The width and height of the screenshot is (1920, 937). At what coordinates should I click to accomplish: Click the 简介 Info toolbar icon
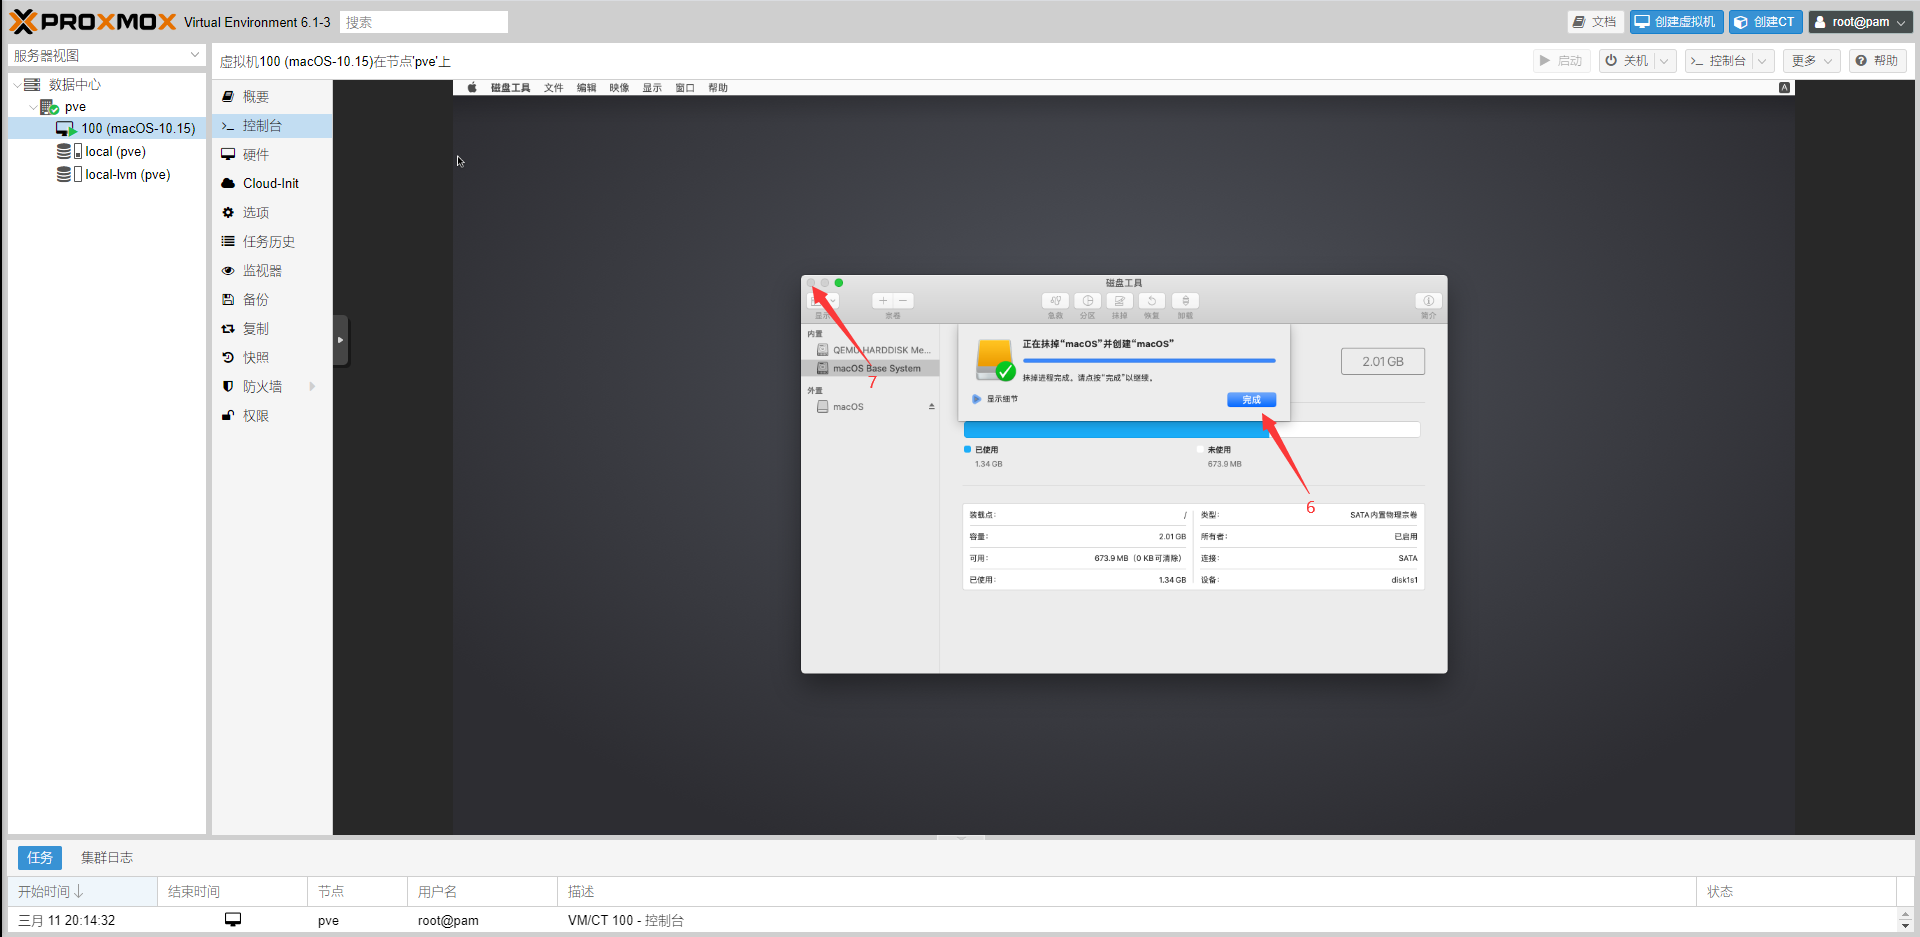[x=1428, y=301]
